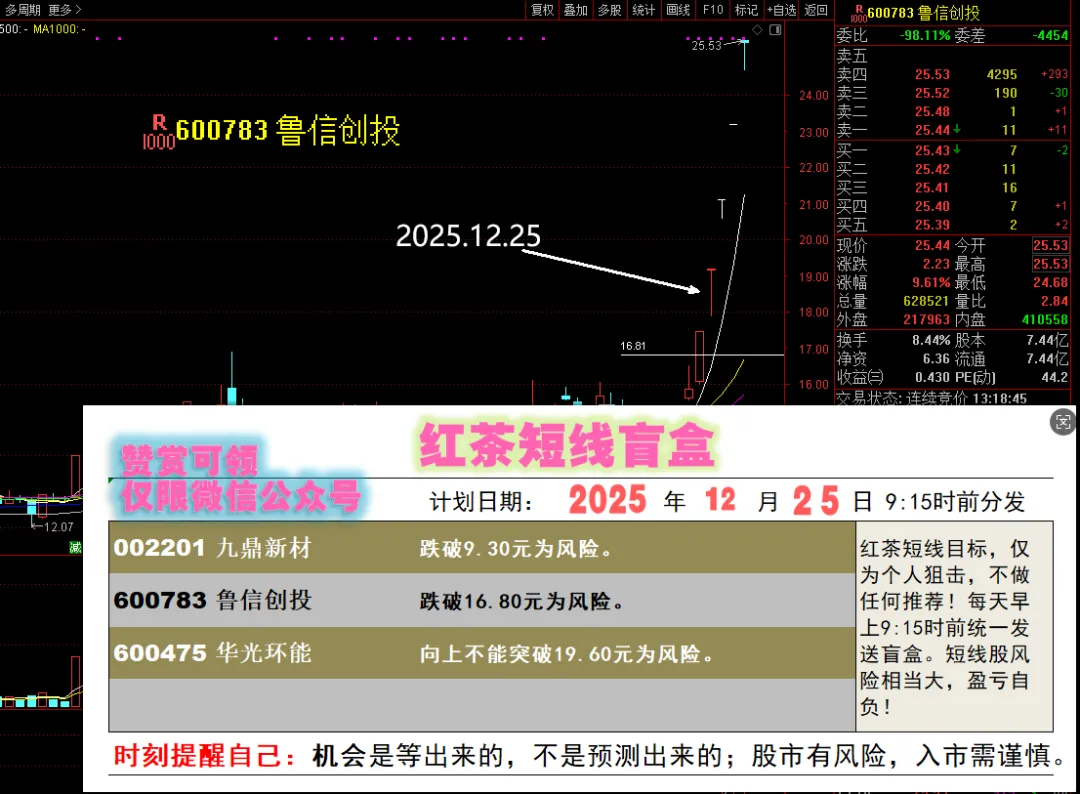1080x794 pixels.
Task: Click the 净资 value 6.36
Action: coord(936,359)
